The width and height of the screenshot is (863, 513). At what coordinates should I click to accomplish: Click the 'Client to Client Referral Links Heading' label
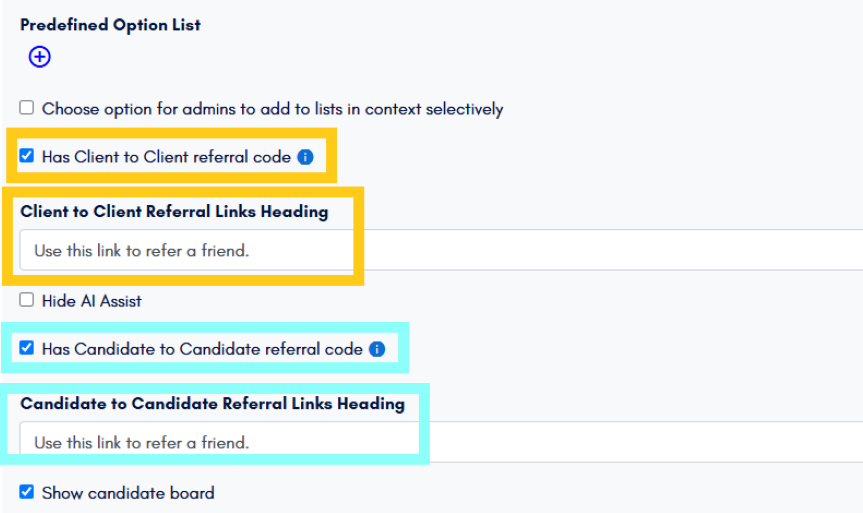[174, 211]
